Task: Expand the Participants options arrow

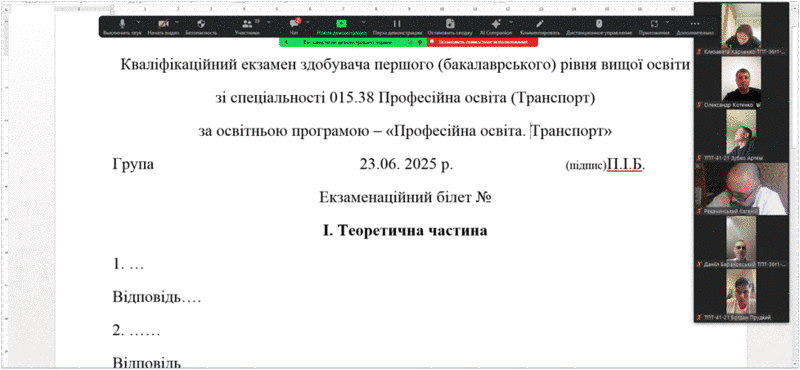Action: 268,22
